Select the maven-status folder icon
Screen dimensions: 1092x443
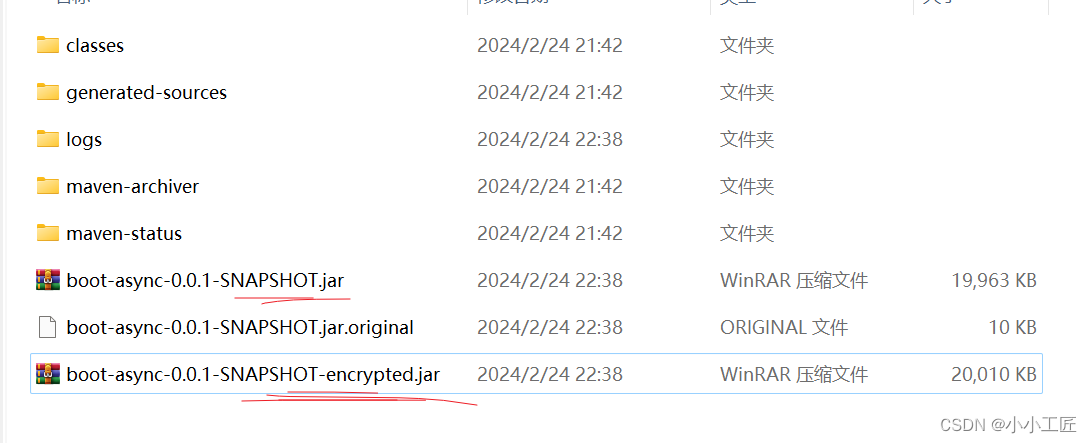click(x=47, y=233)
